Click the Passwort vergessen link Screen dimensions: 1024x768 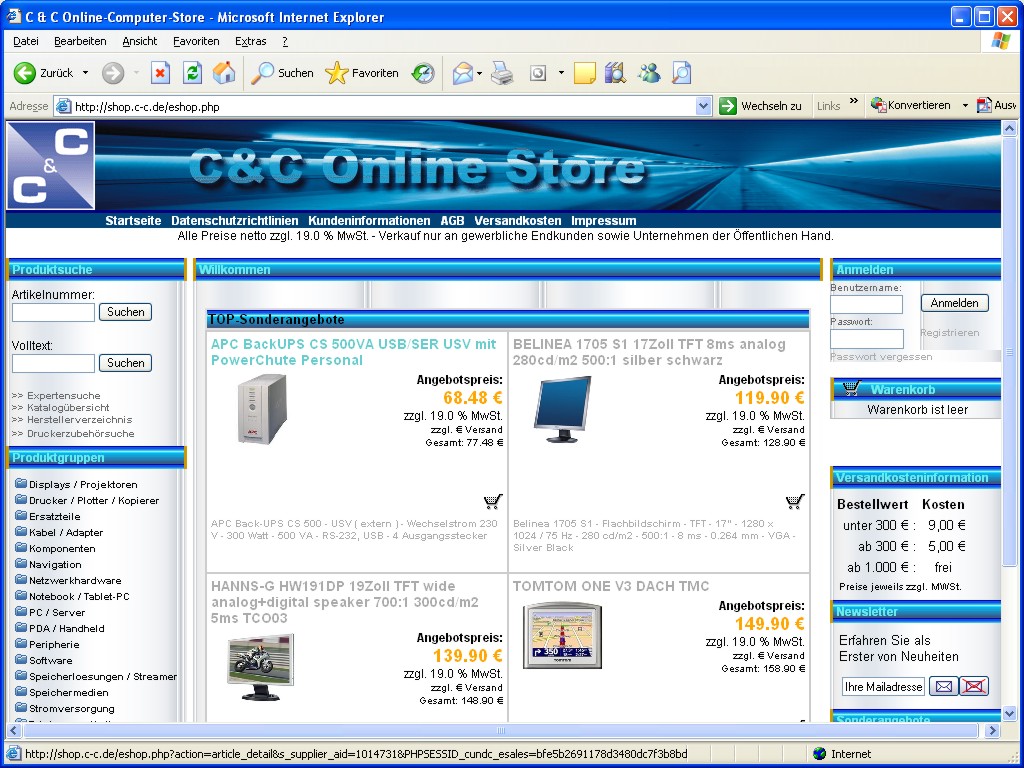881,357
